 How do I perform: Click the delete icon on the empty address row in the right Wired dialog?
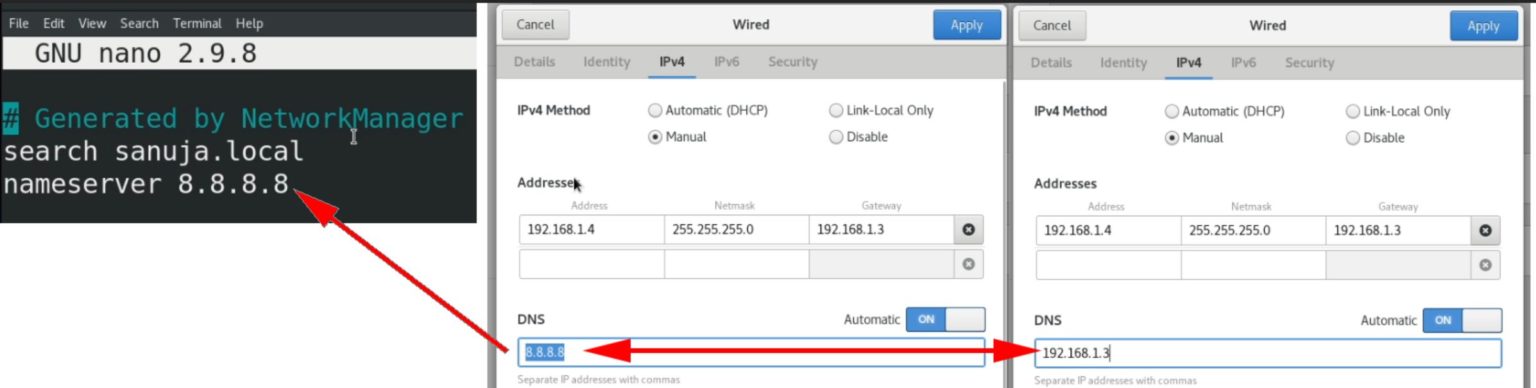click(1485, 264)
